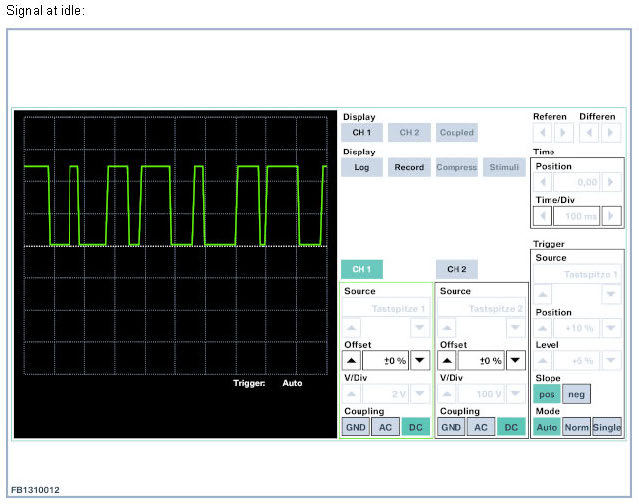This screenshot has height=504, width=639.
Task: Open CH 2 Source down arrow
Action: click(517, 328)
